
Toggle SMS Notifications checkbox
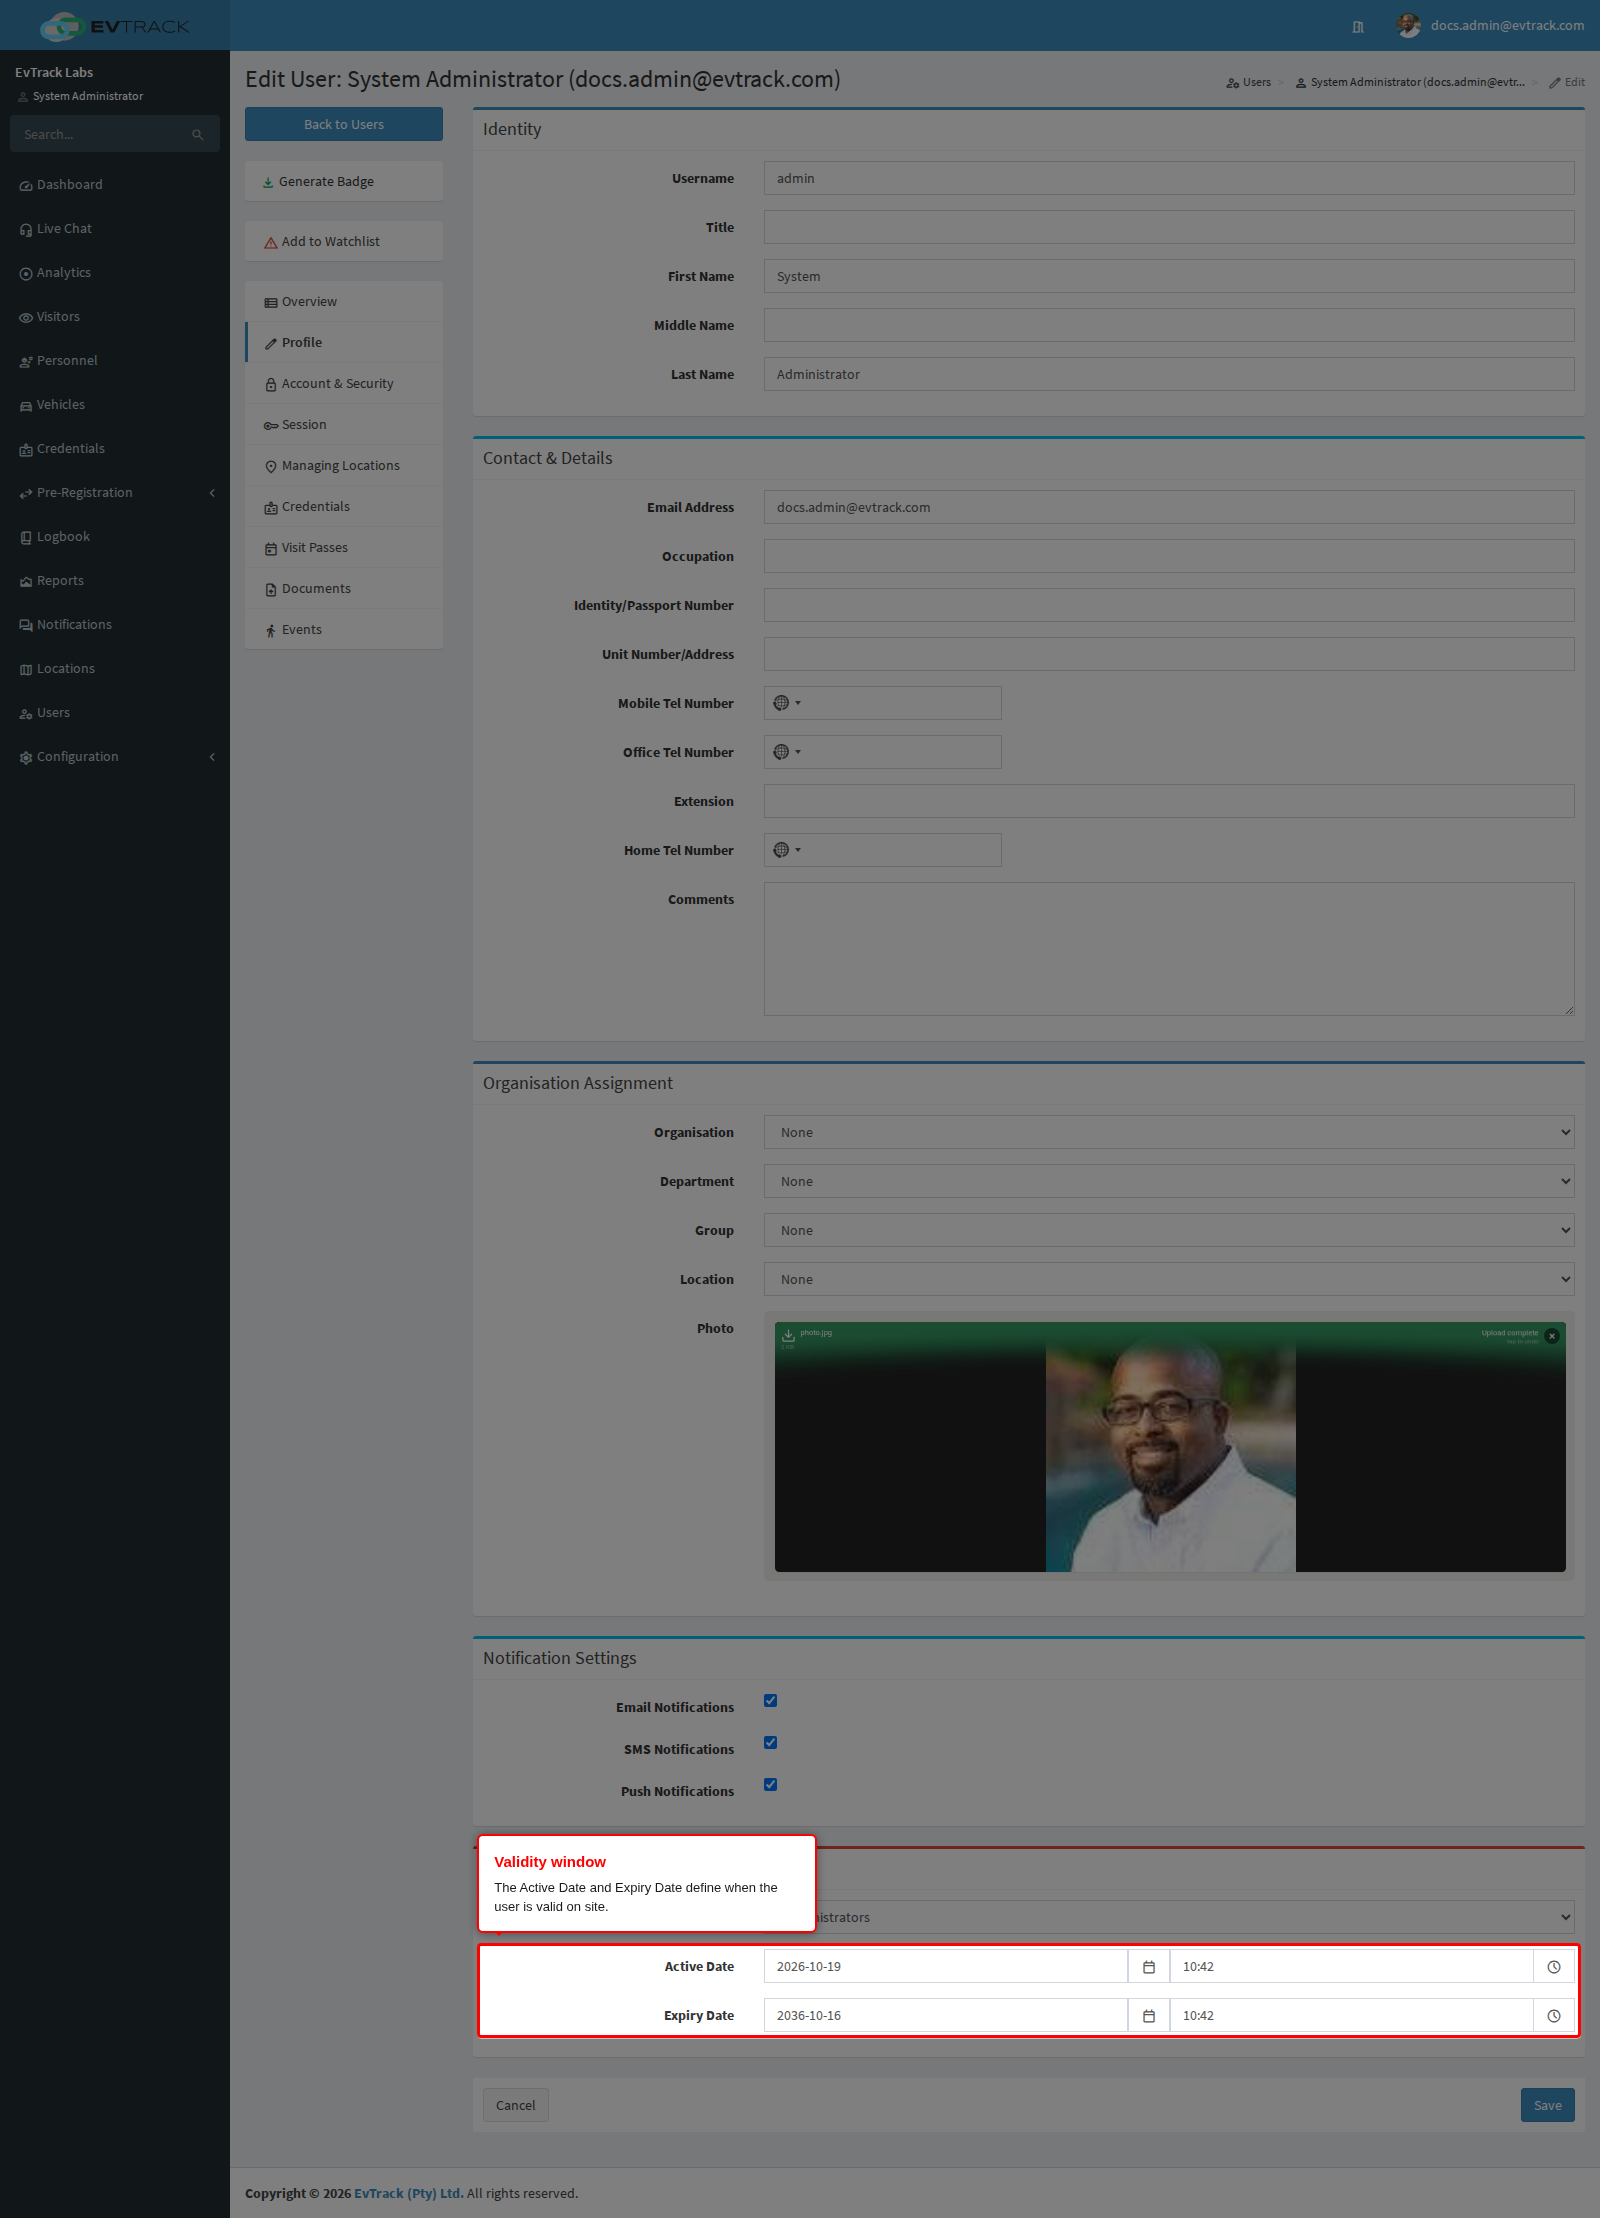click(x=770, y=1742)
